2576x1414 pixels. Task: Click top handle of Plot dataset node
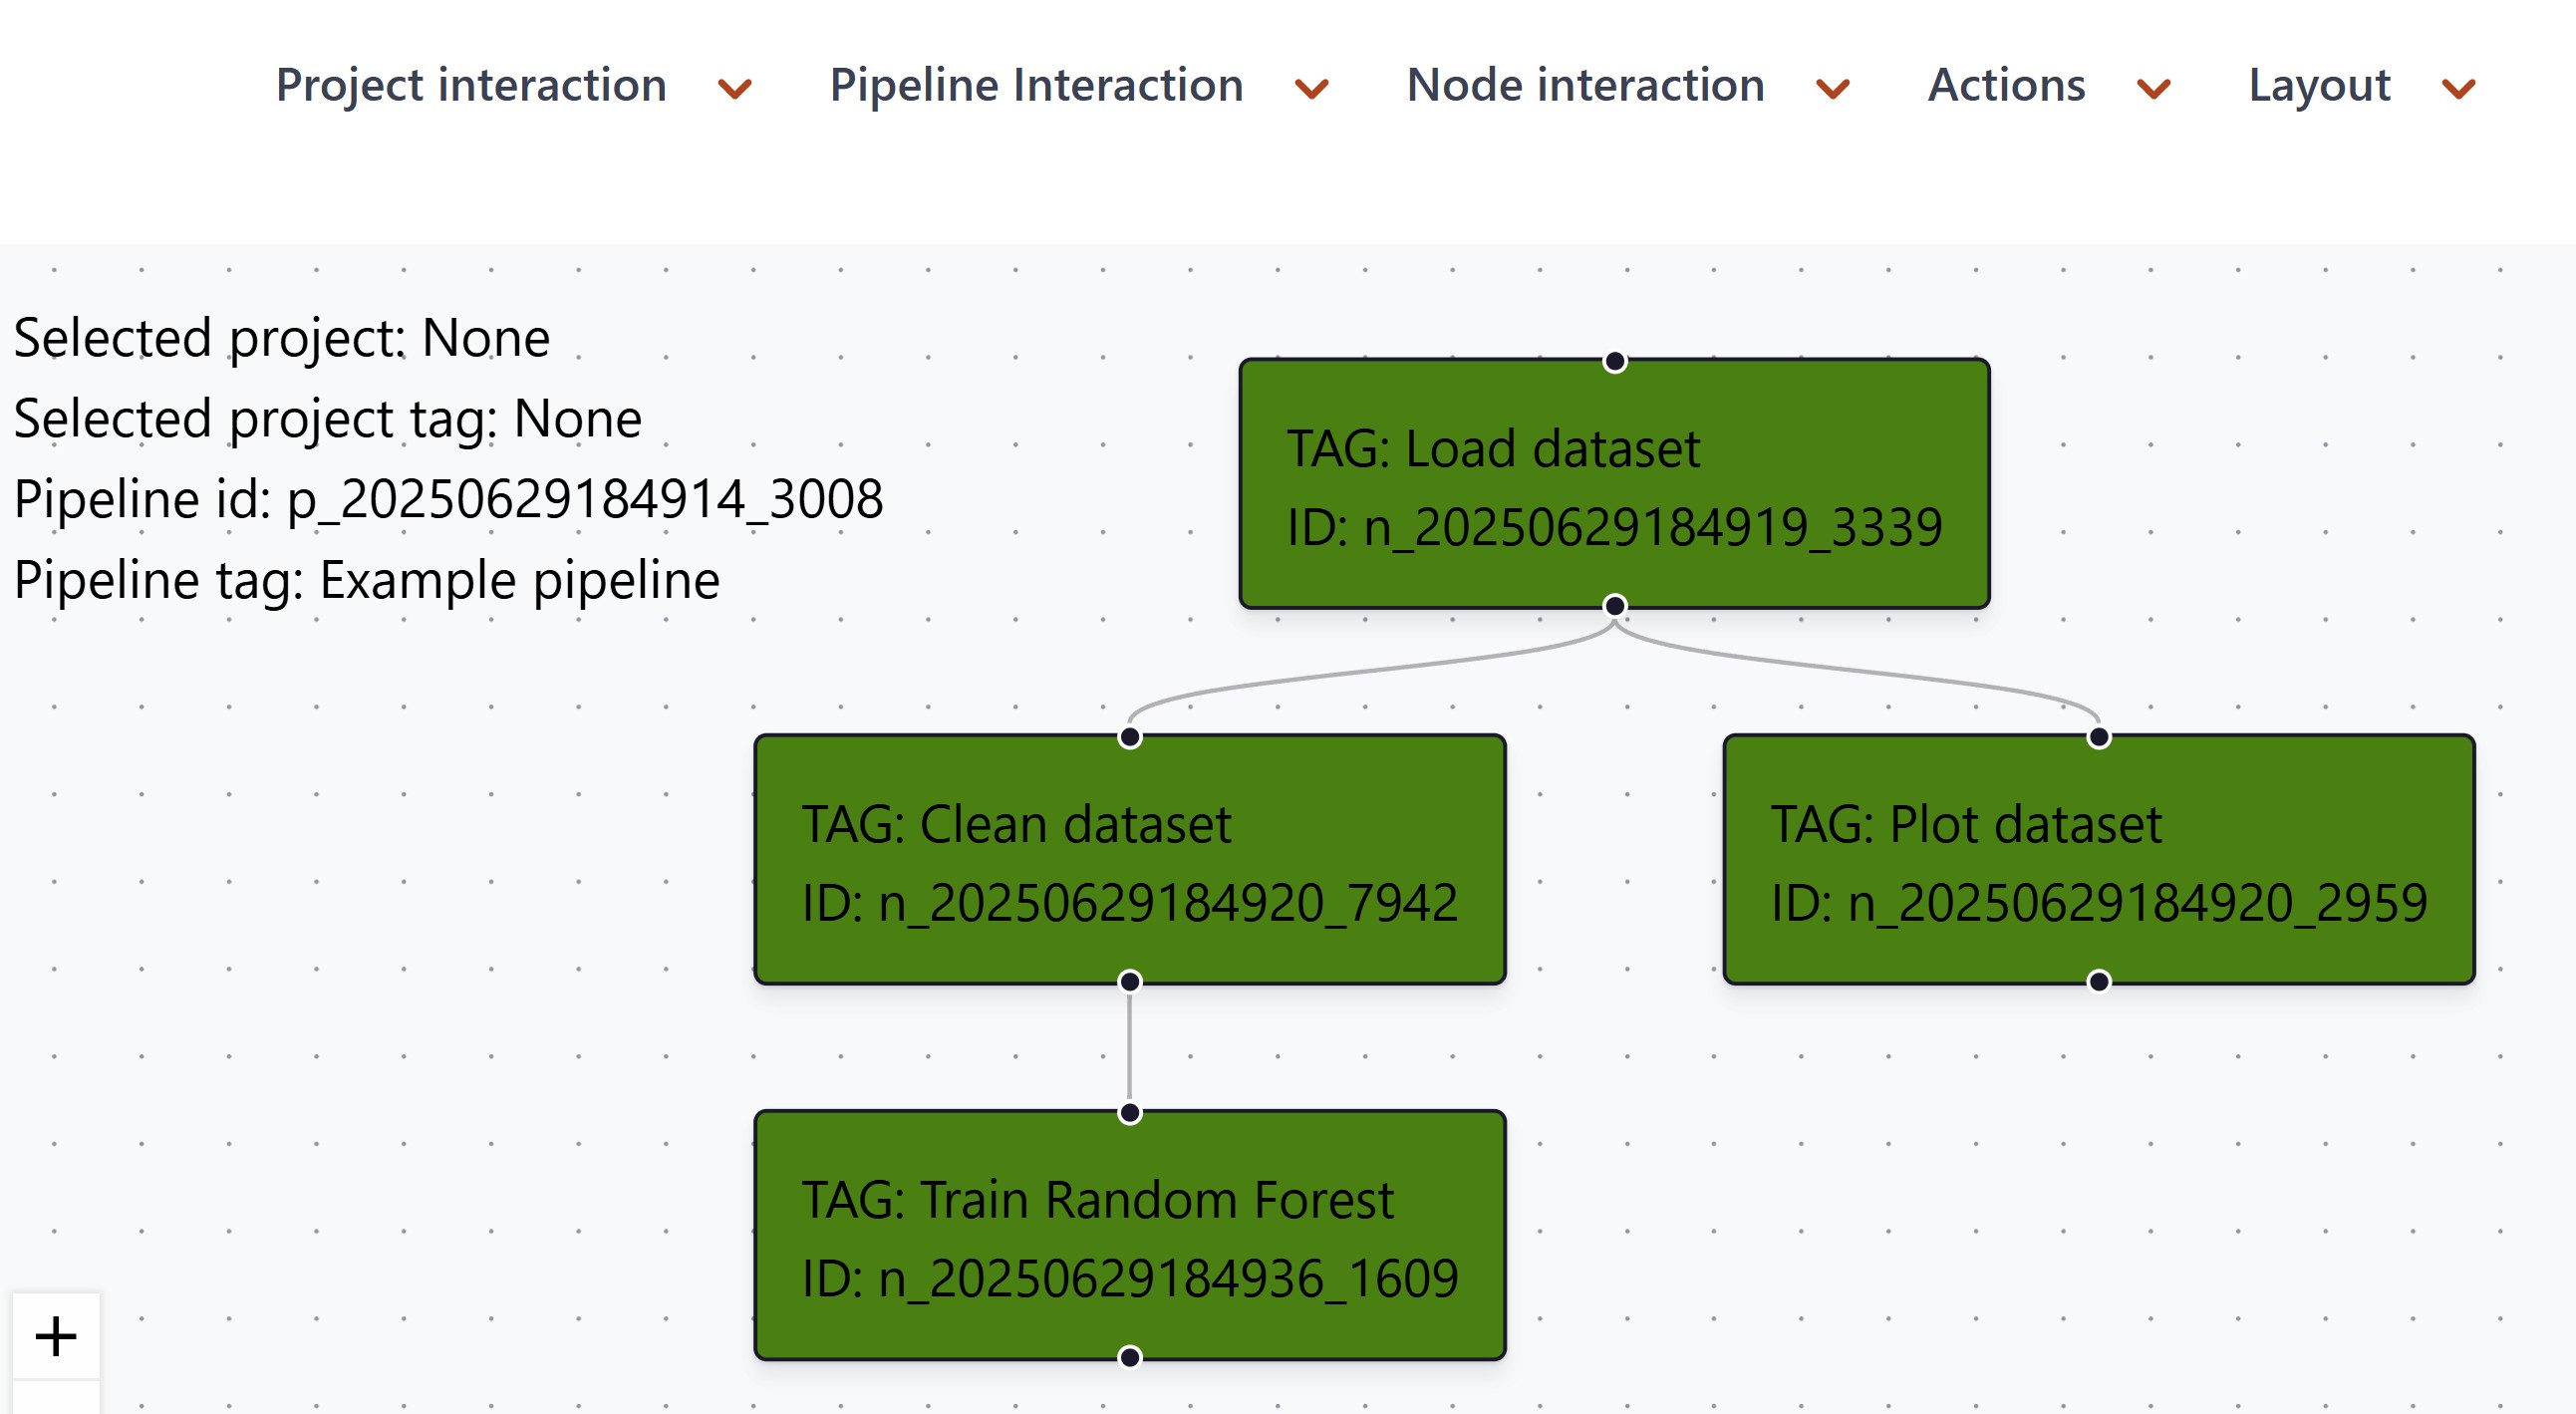point(2099,737)
